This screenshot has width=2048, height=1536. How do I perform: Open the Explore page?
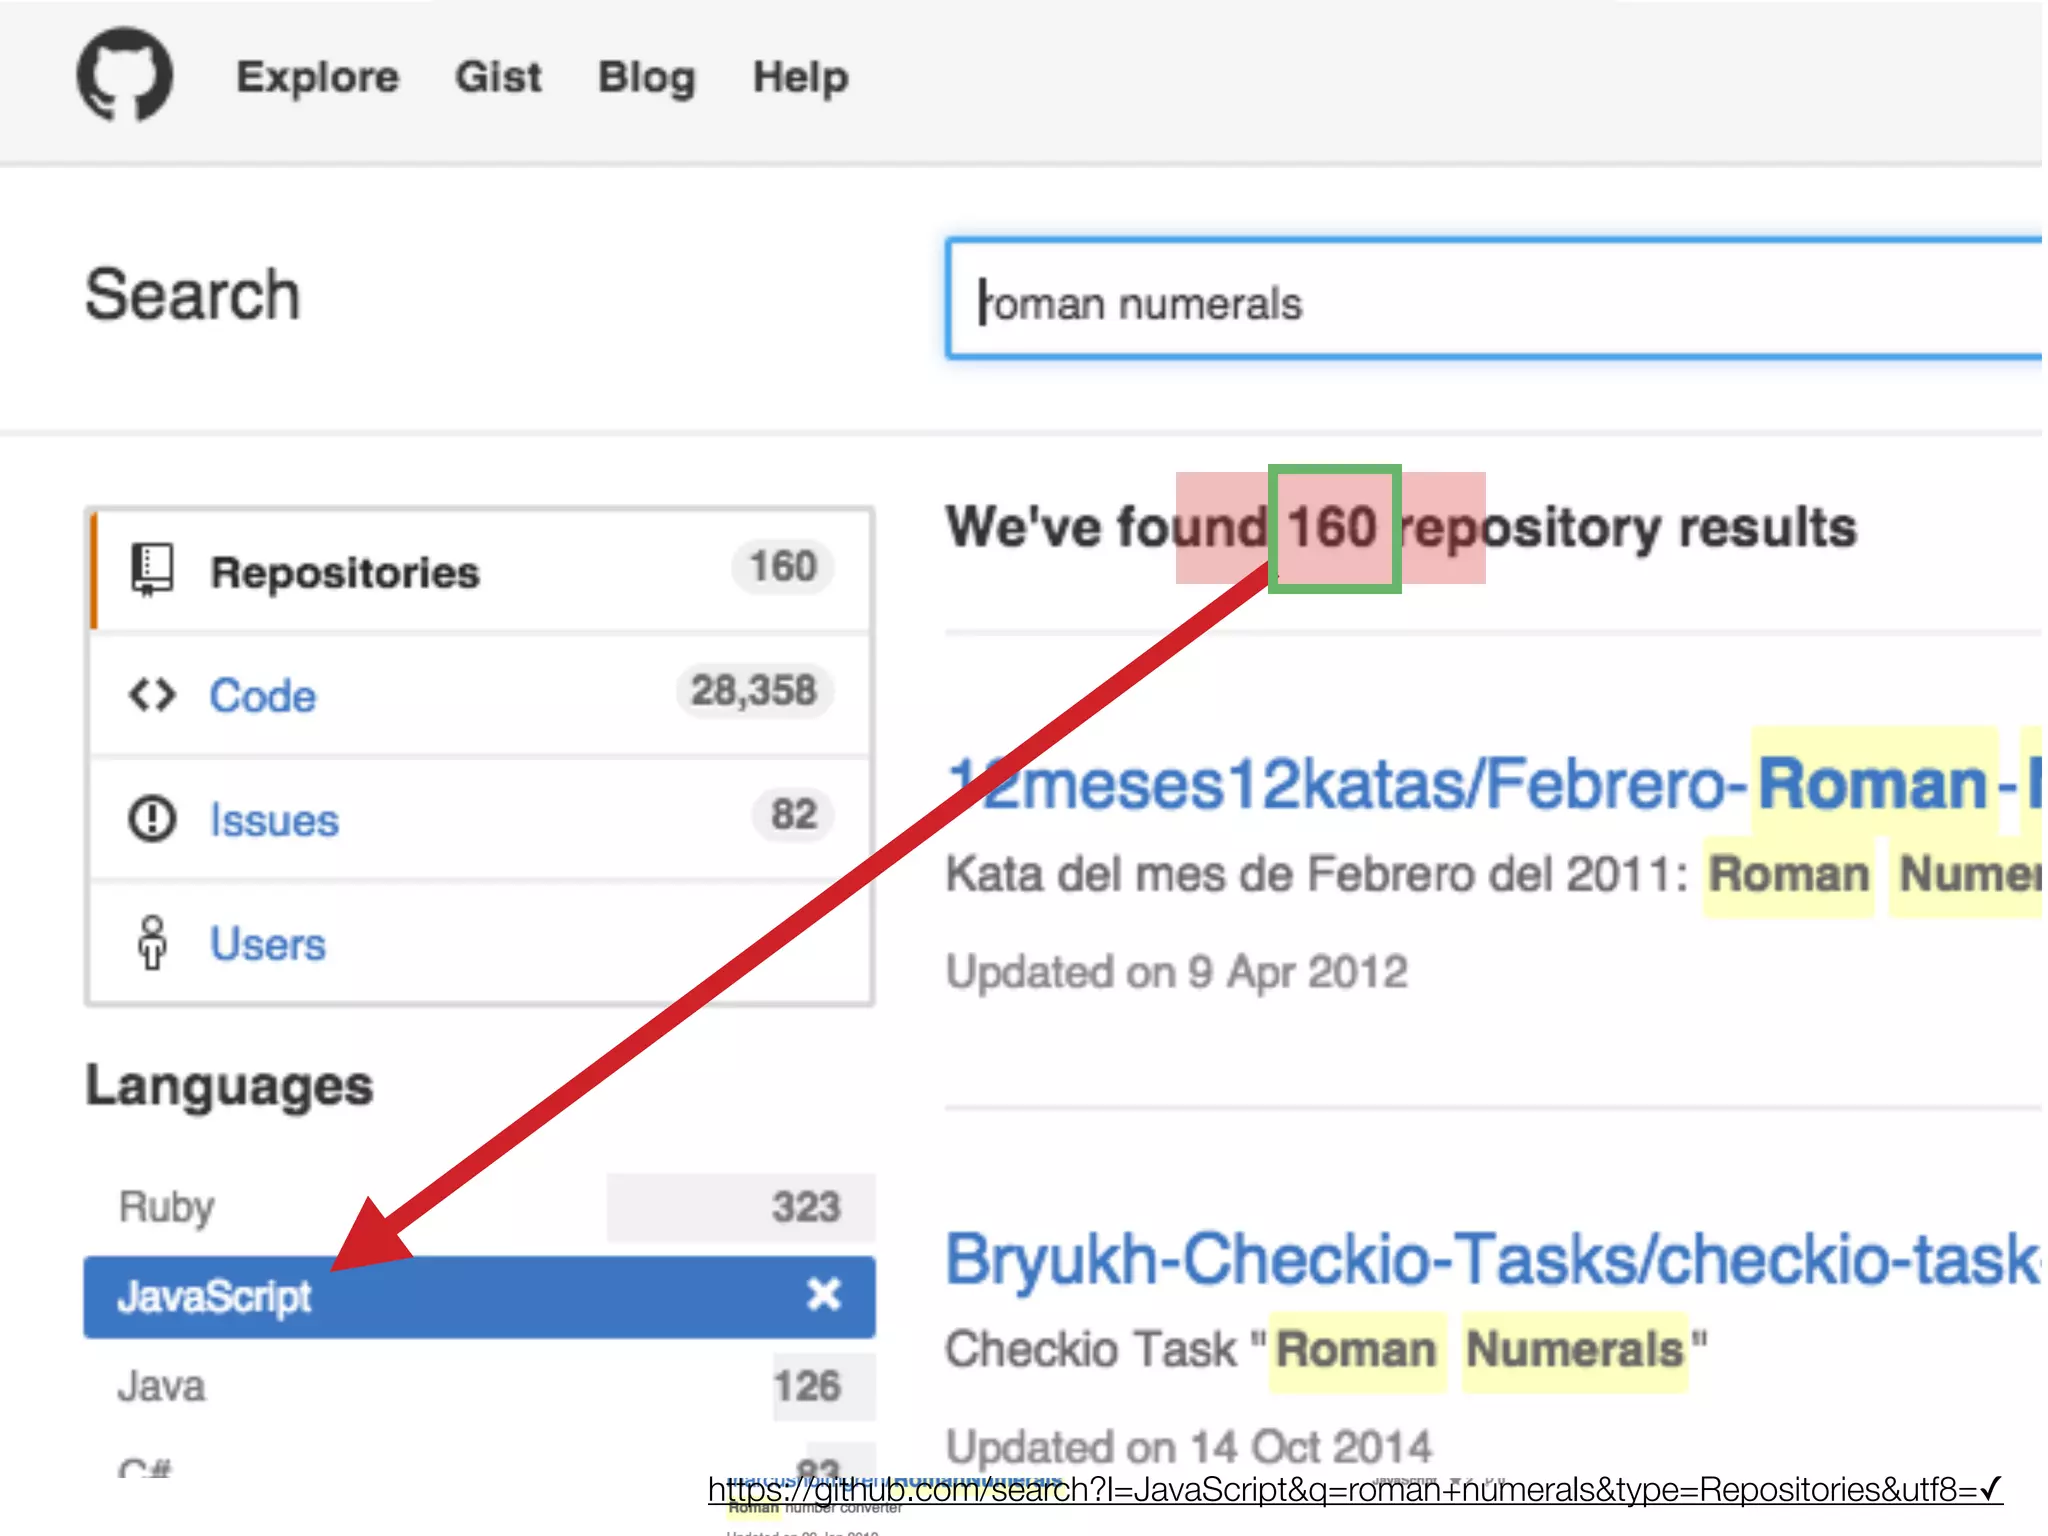(x=317, y=77)
